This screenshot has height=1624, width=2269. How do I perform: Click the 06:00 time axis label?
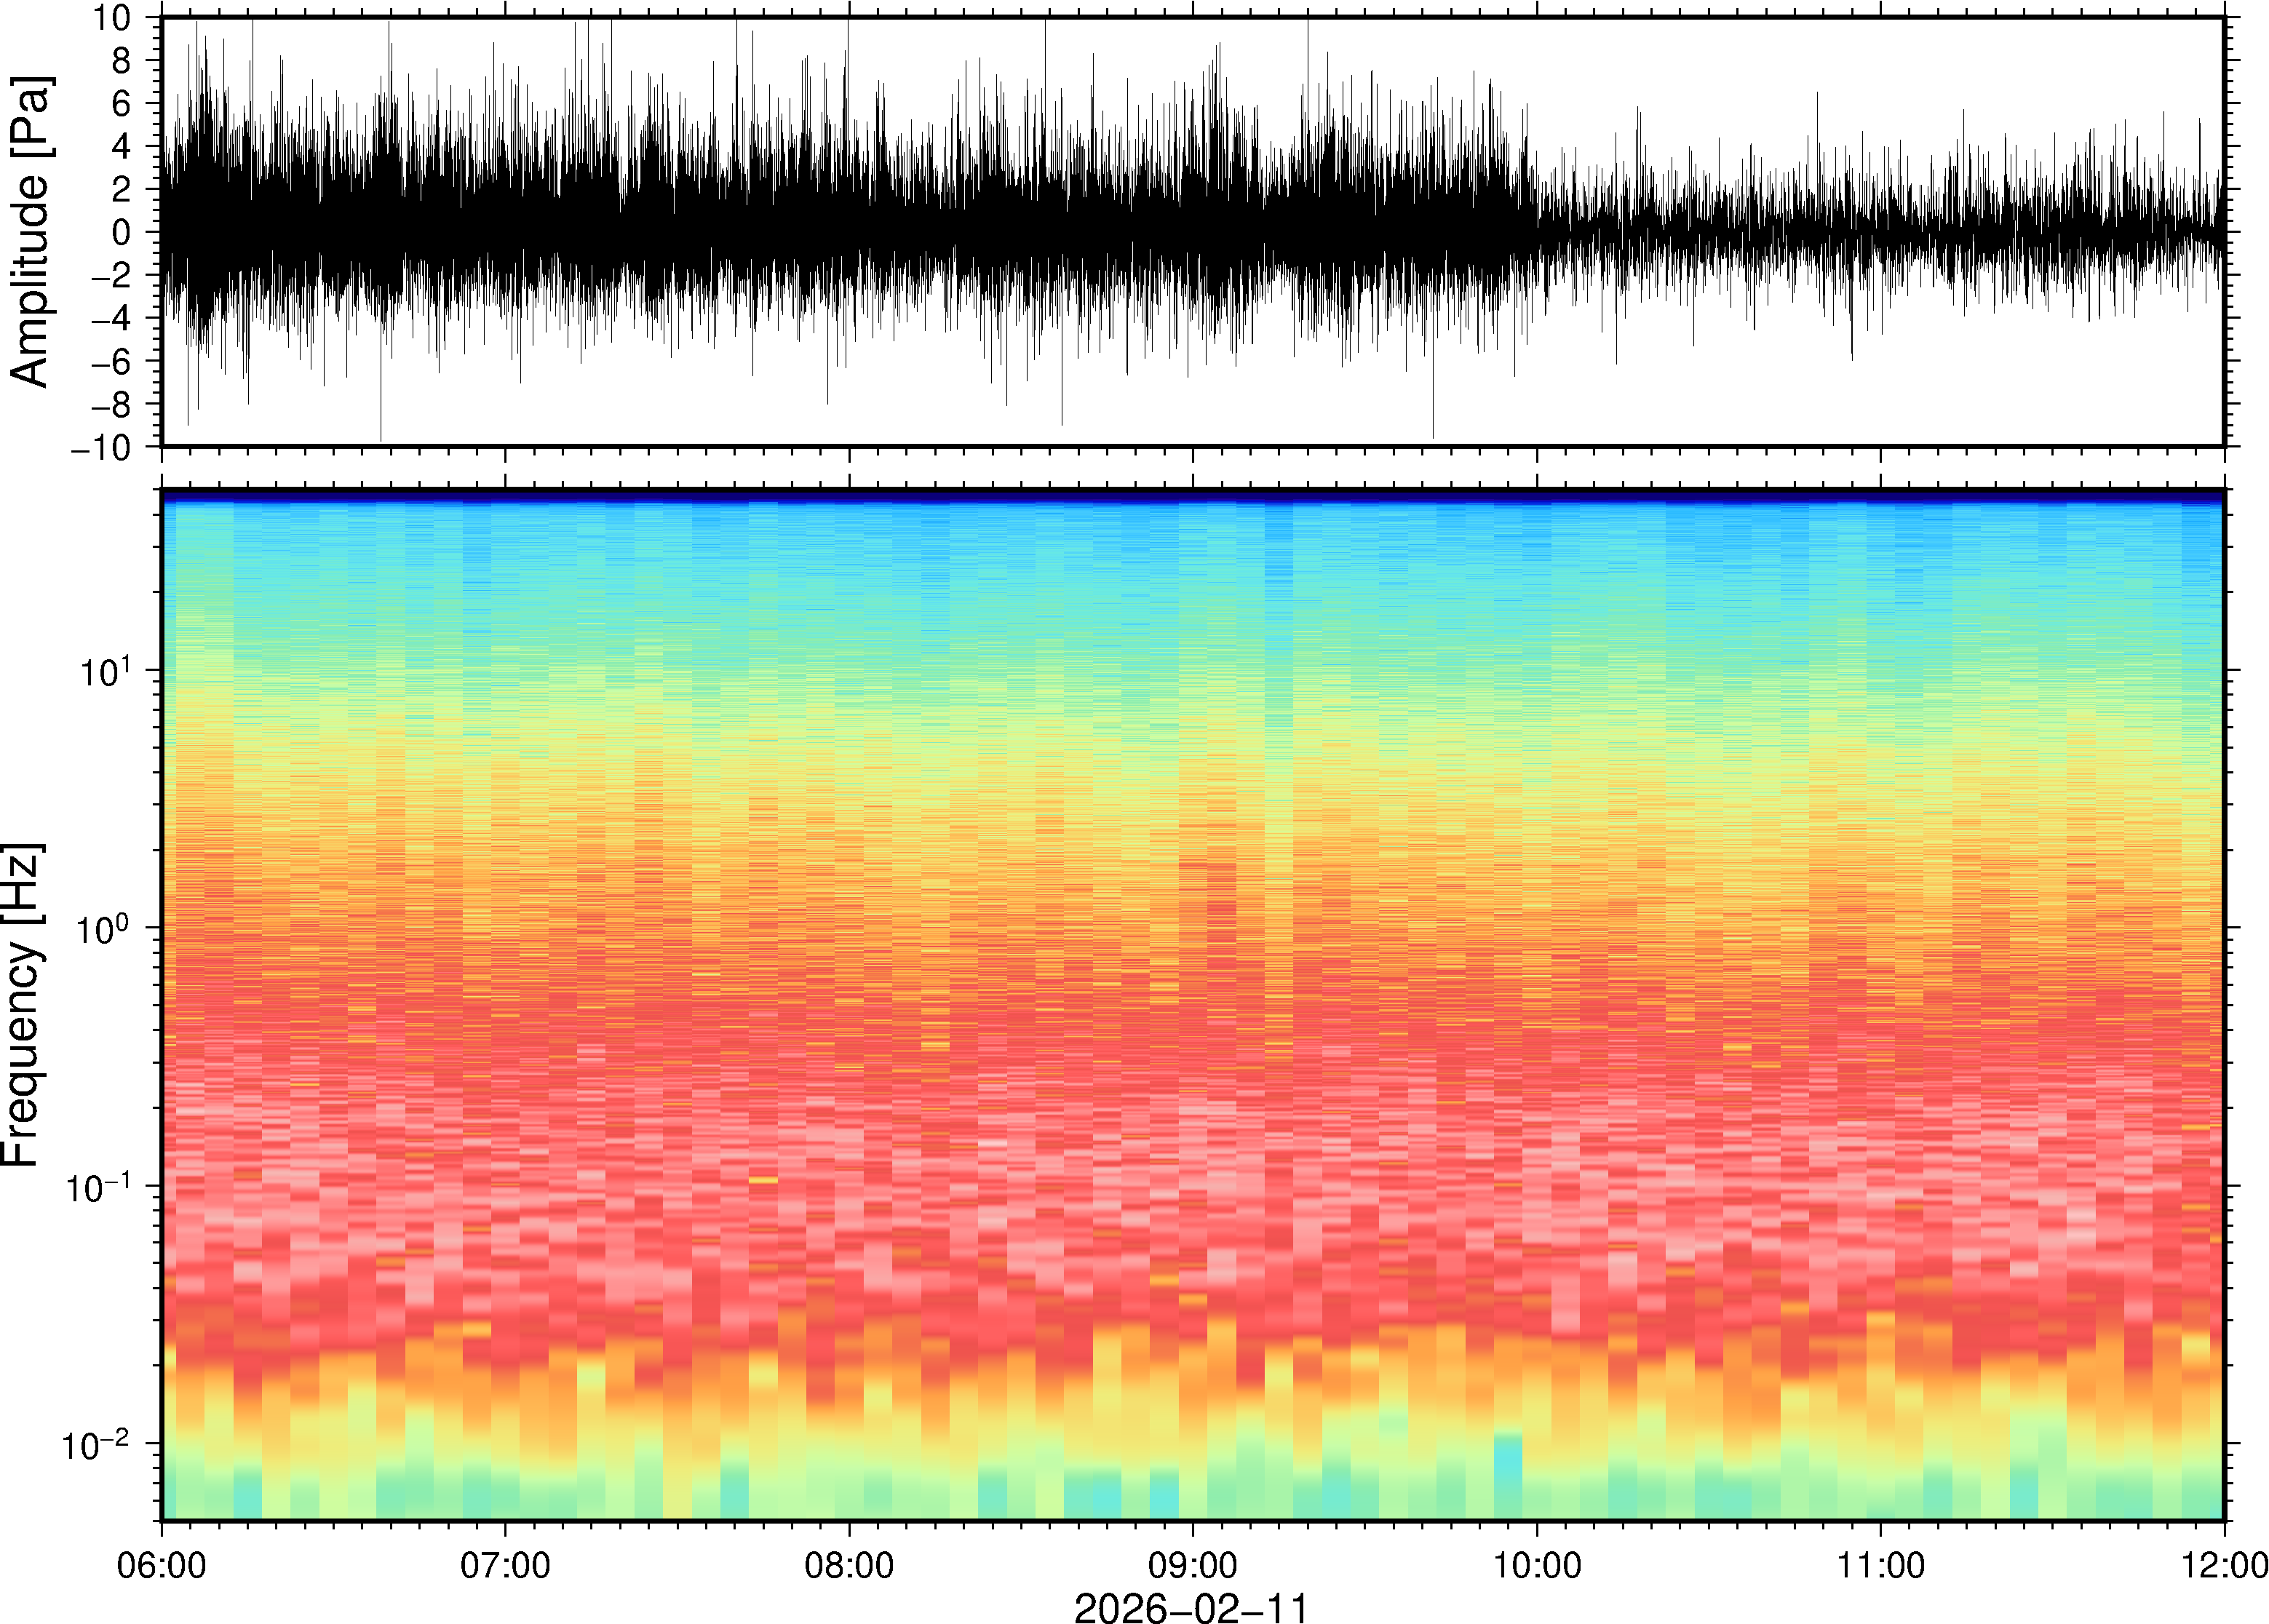click(162, 1565)
